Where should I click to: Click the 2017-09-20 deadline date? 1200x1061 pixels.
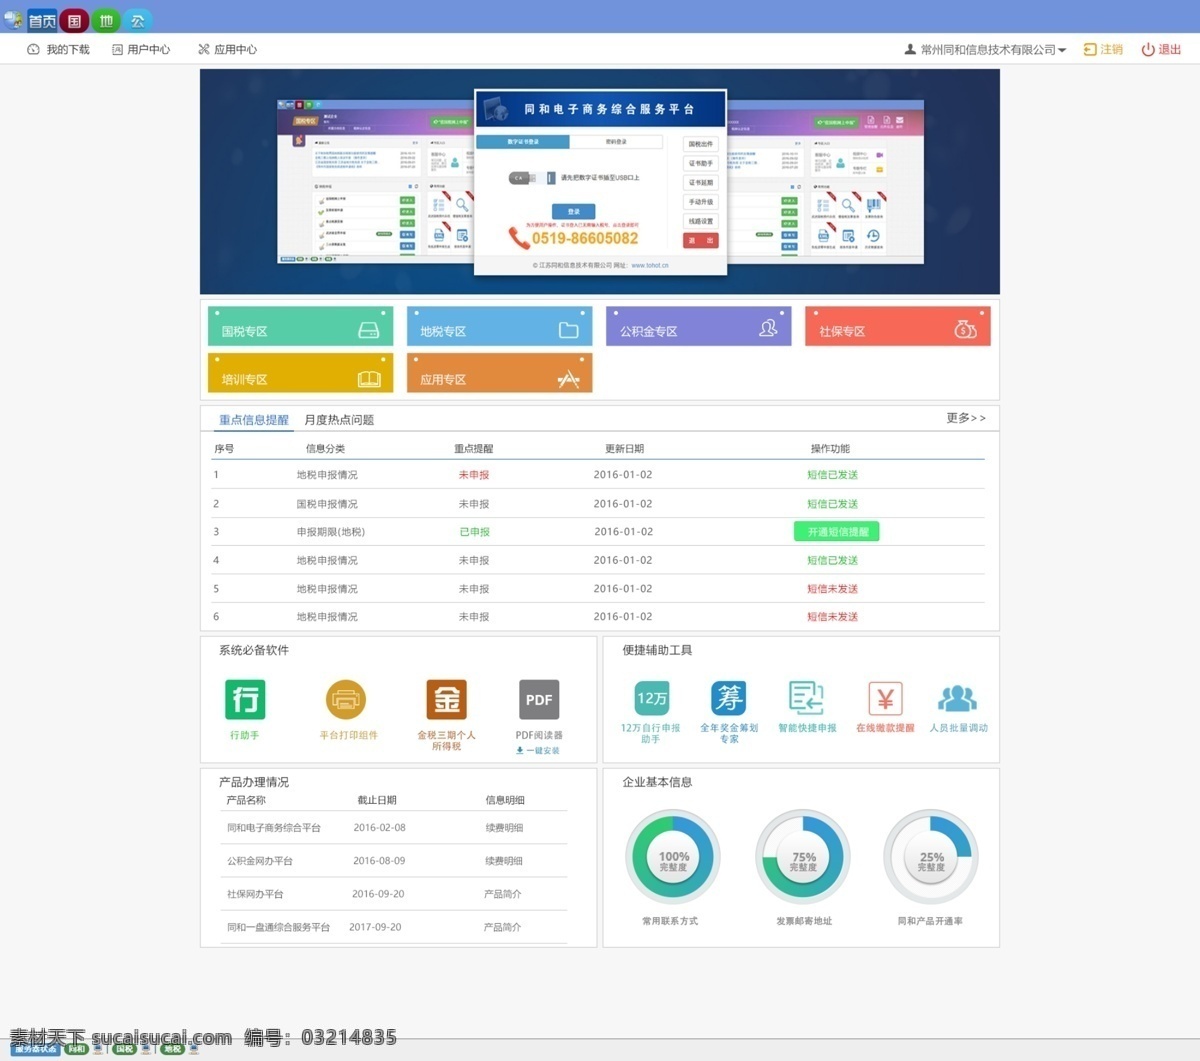tap(375, 927)
